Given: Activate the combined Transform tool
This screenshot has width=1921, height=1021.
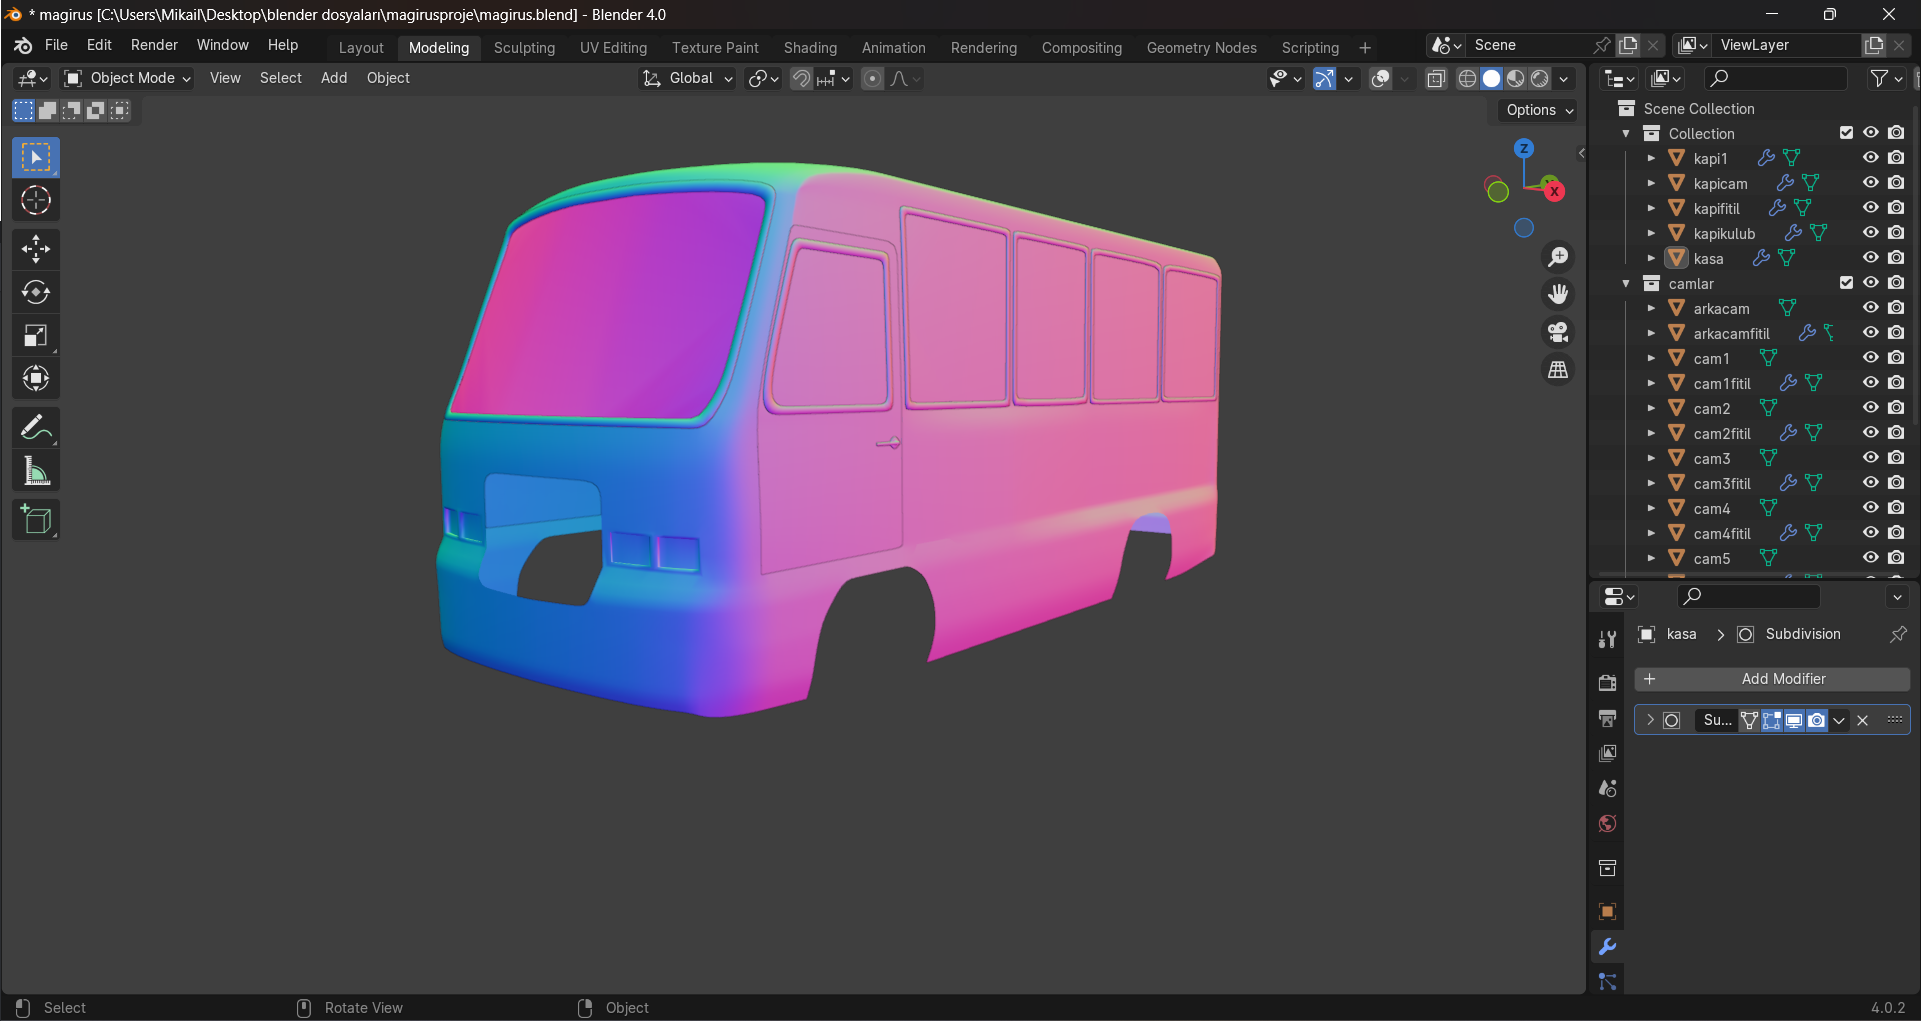Looking at the screenshot, I should 36,378.
